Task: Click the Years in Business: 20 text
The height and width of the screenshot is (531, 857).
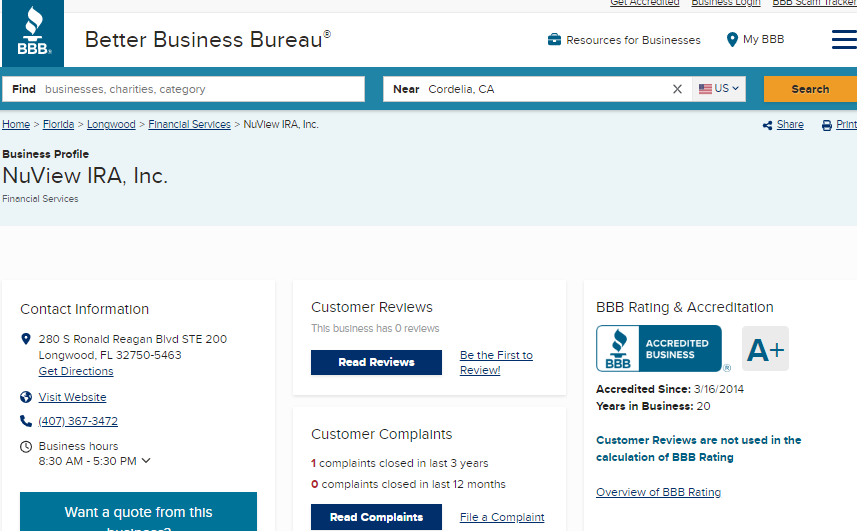Action: pyautogui.click(x=653, y=406)
